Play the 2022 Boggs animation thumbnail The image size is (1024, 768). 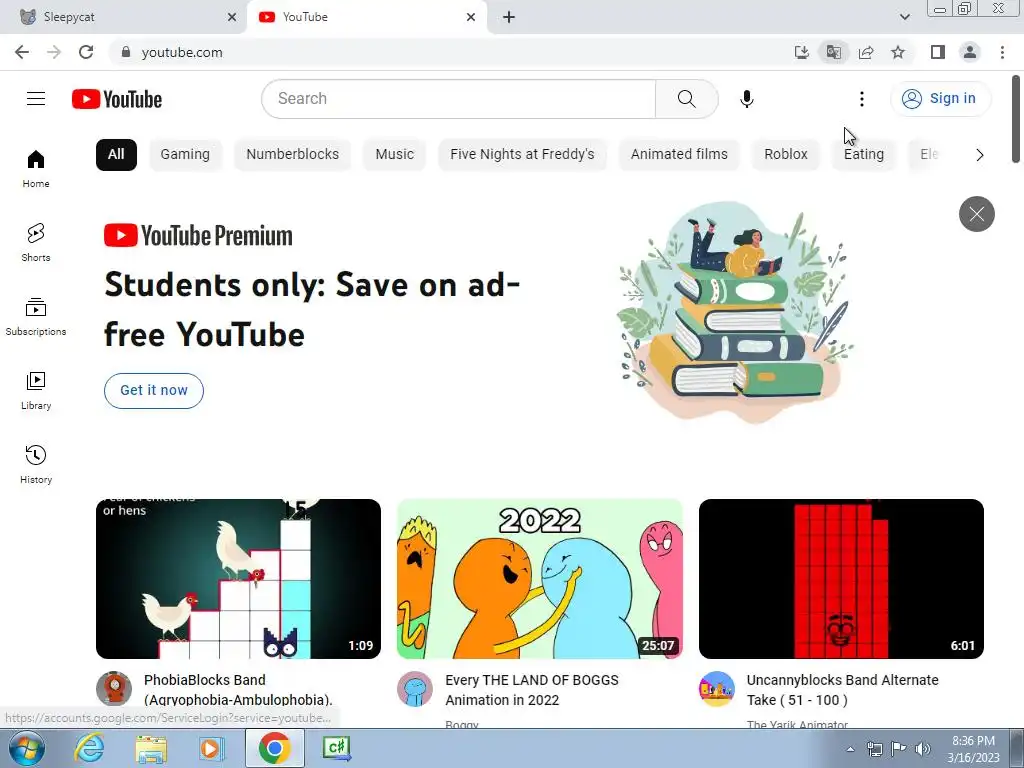(540, 579)
